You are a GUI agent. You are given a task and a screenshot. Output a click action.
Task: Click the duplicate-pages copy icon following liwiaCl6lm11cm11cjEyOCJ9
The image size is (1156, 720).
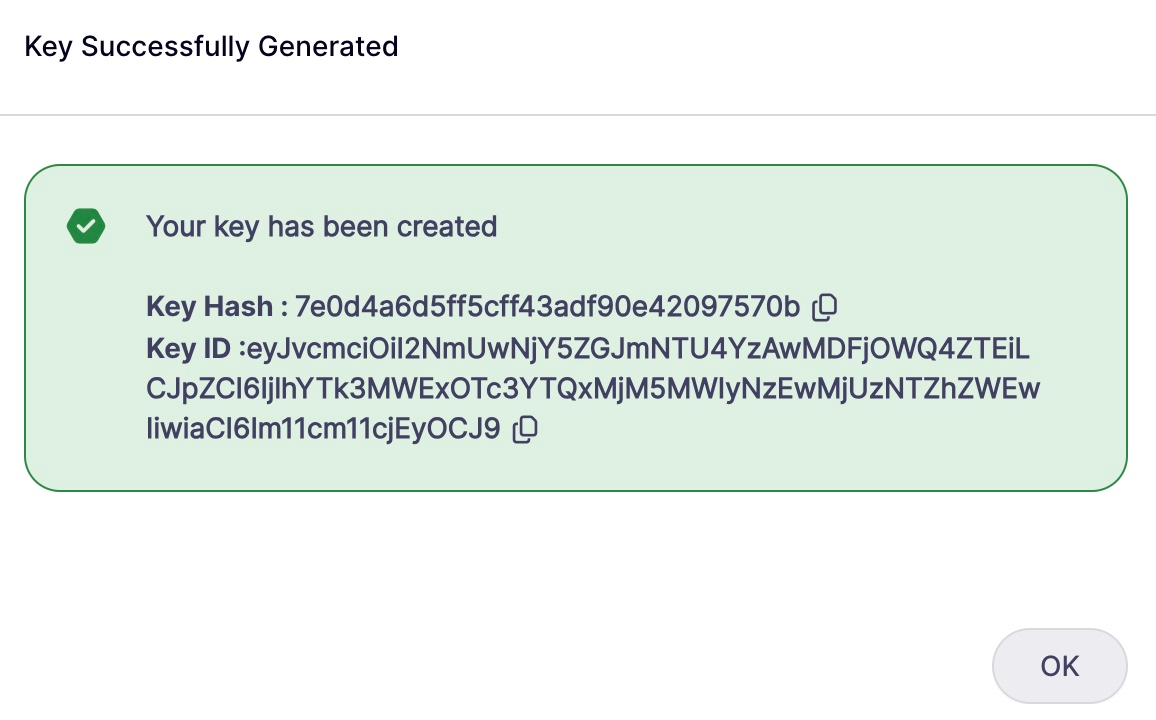tap(525, 428)
